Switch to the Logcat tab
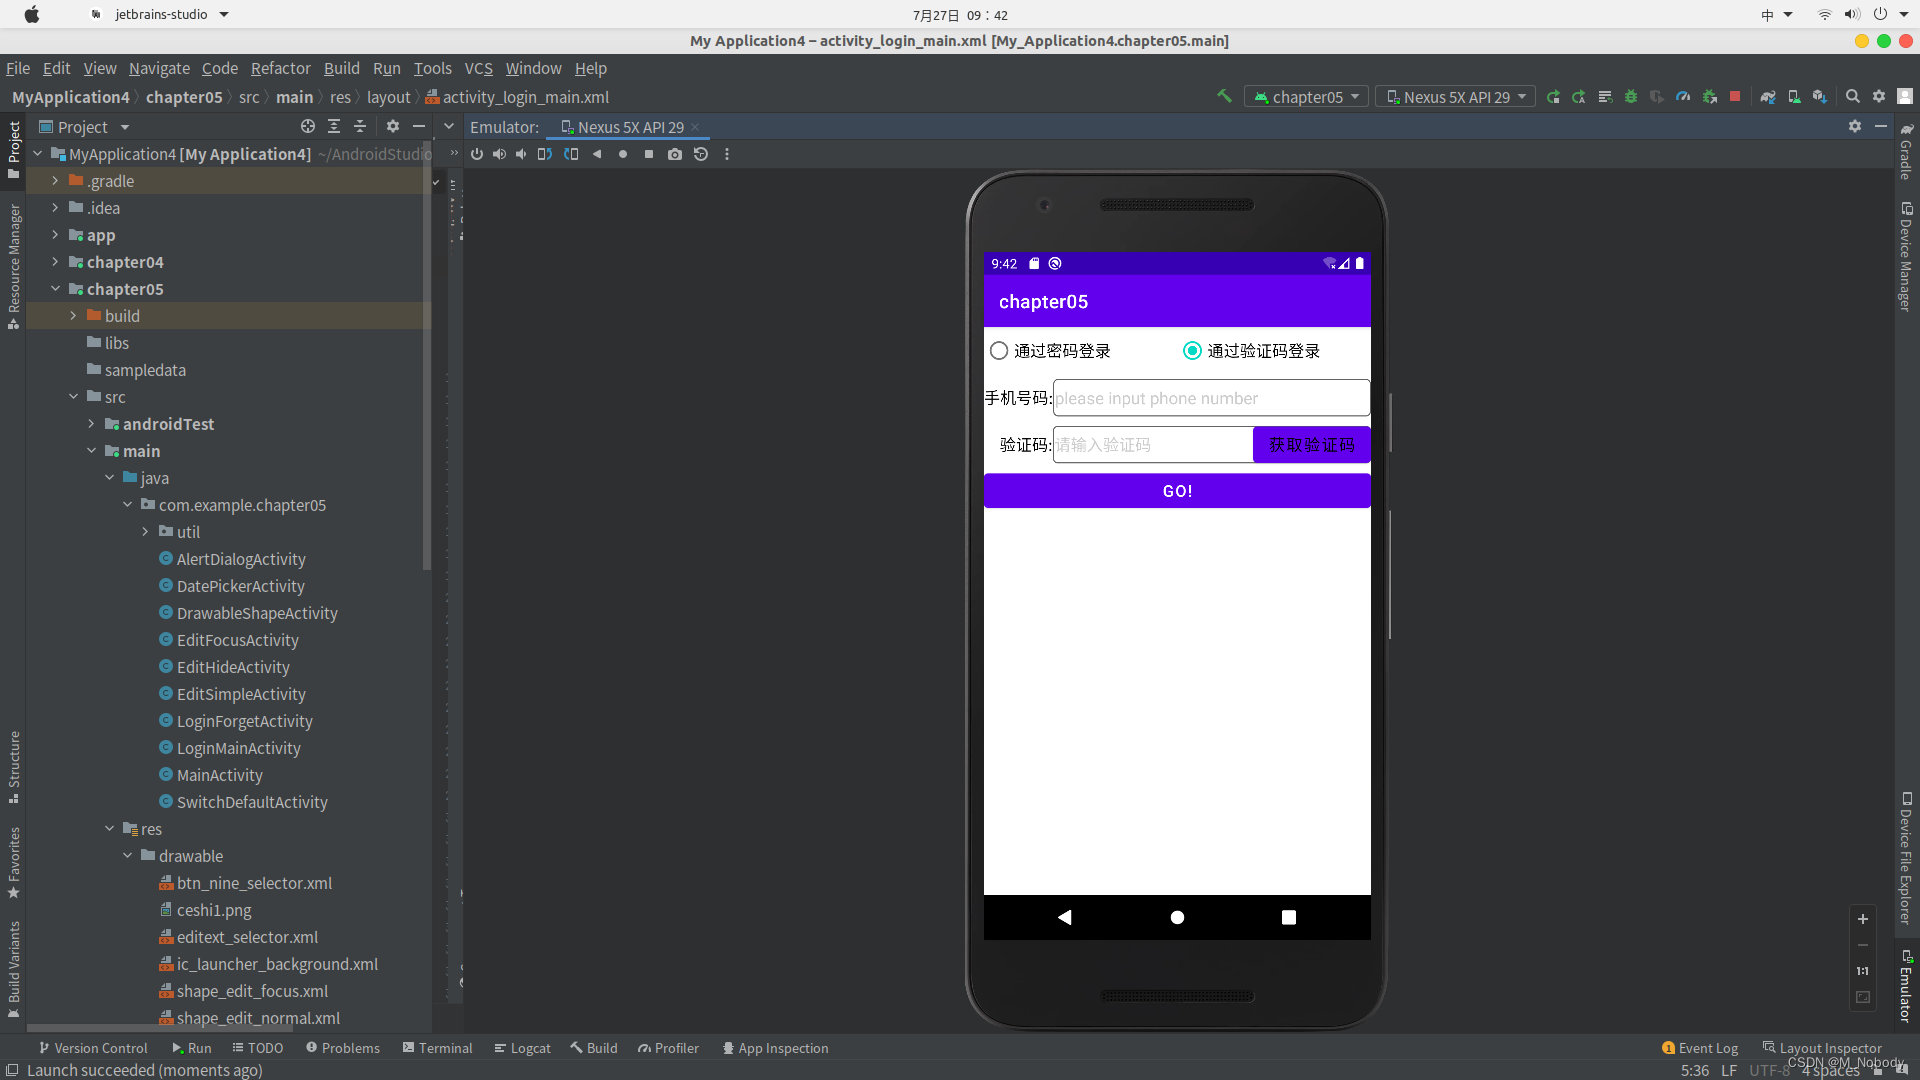Viewport: 1920px width, 1080px height. point(522,1048)
